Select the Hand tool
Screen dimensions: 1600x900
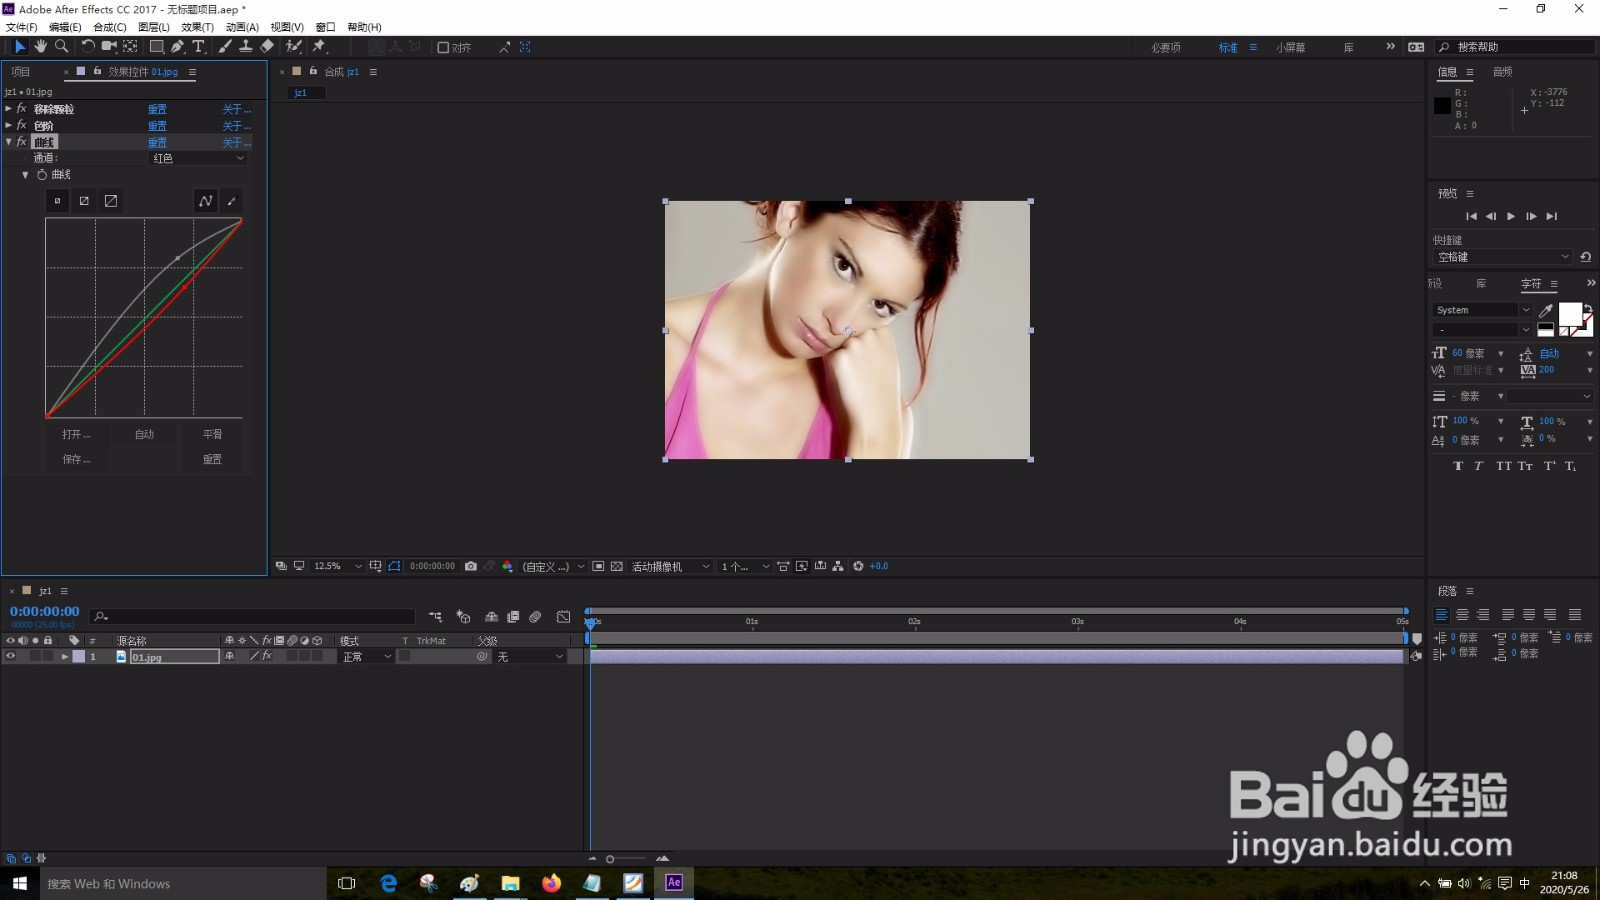[x=41, y=47]
